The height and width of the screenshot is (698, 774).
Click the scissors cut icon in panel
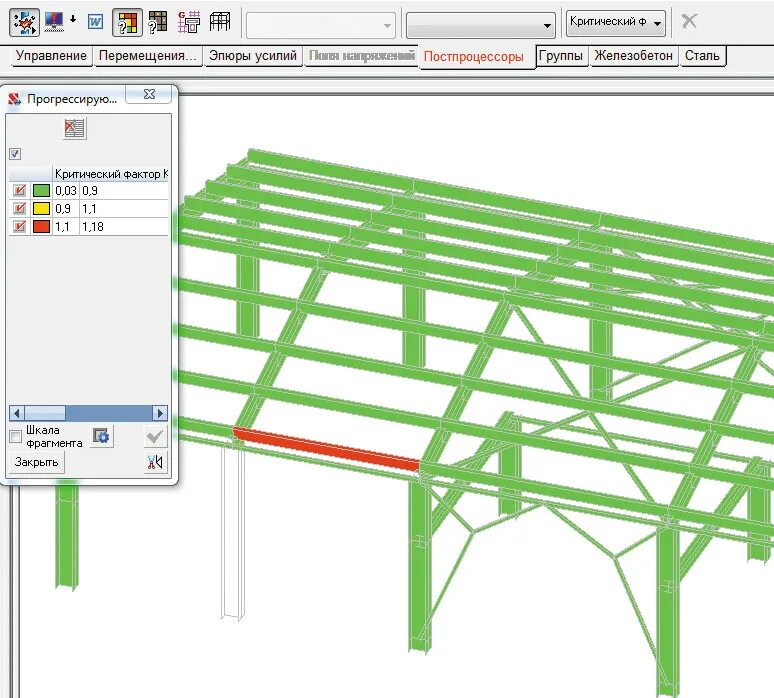(155, 462)
